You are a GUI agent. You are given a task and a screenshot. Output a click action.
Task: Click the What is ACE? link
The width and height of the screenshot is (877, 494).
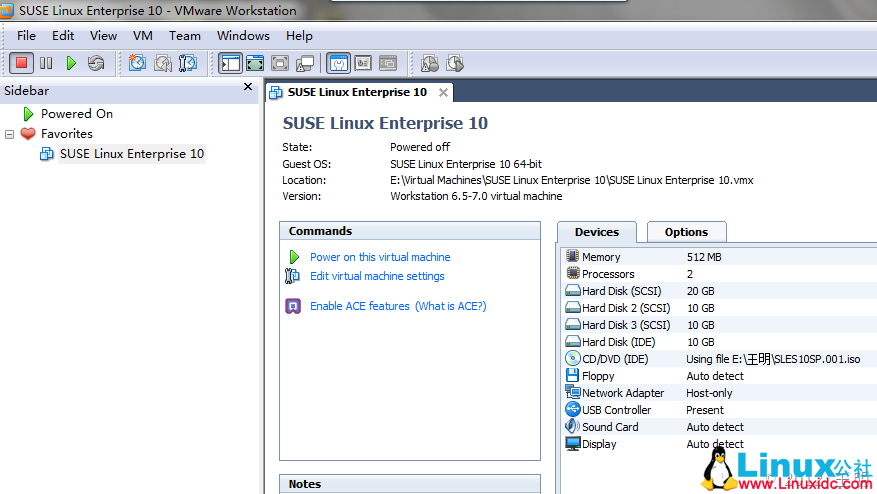coord(451,306)
